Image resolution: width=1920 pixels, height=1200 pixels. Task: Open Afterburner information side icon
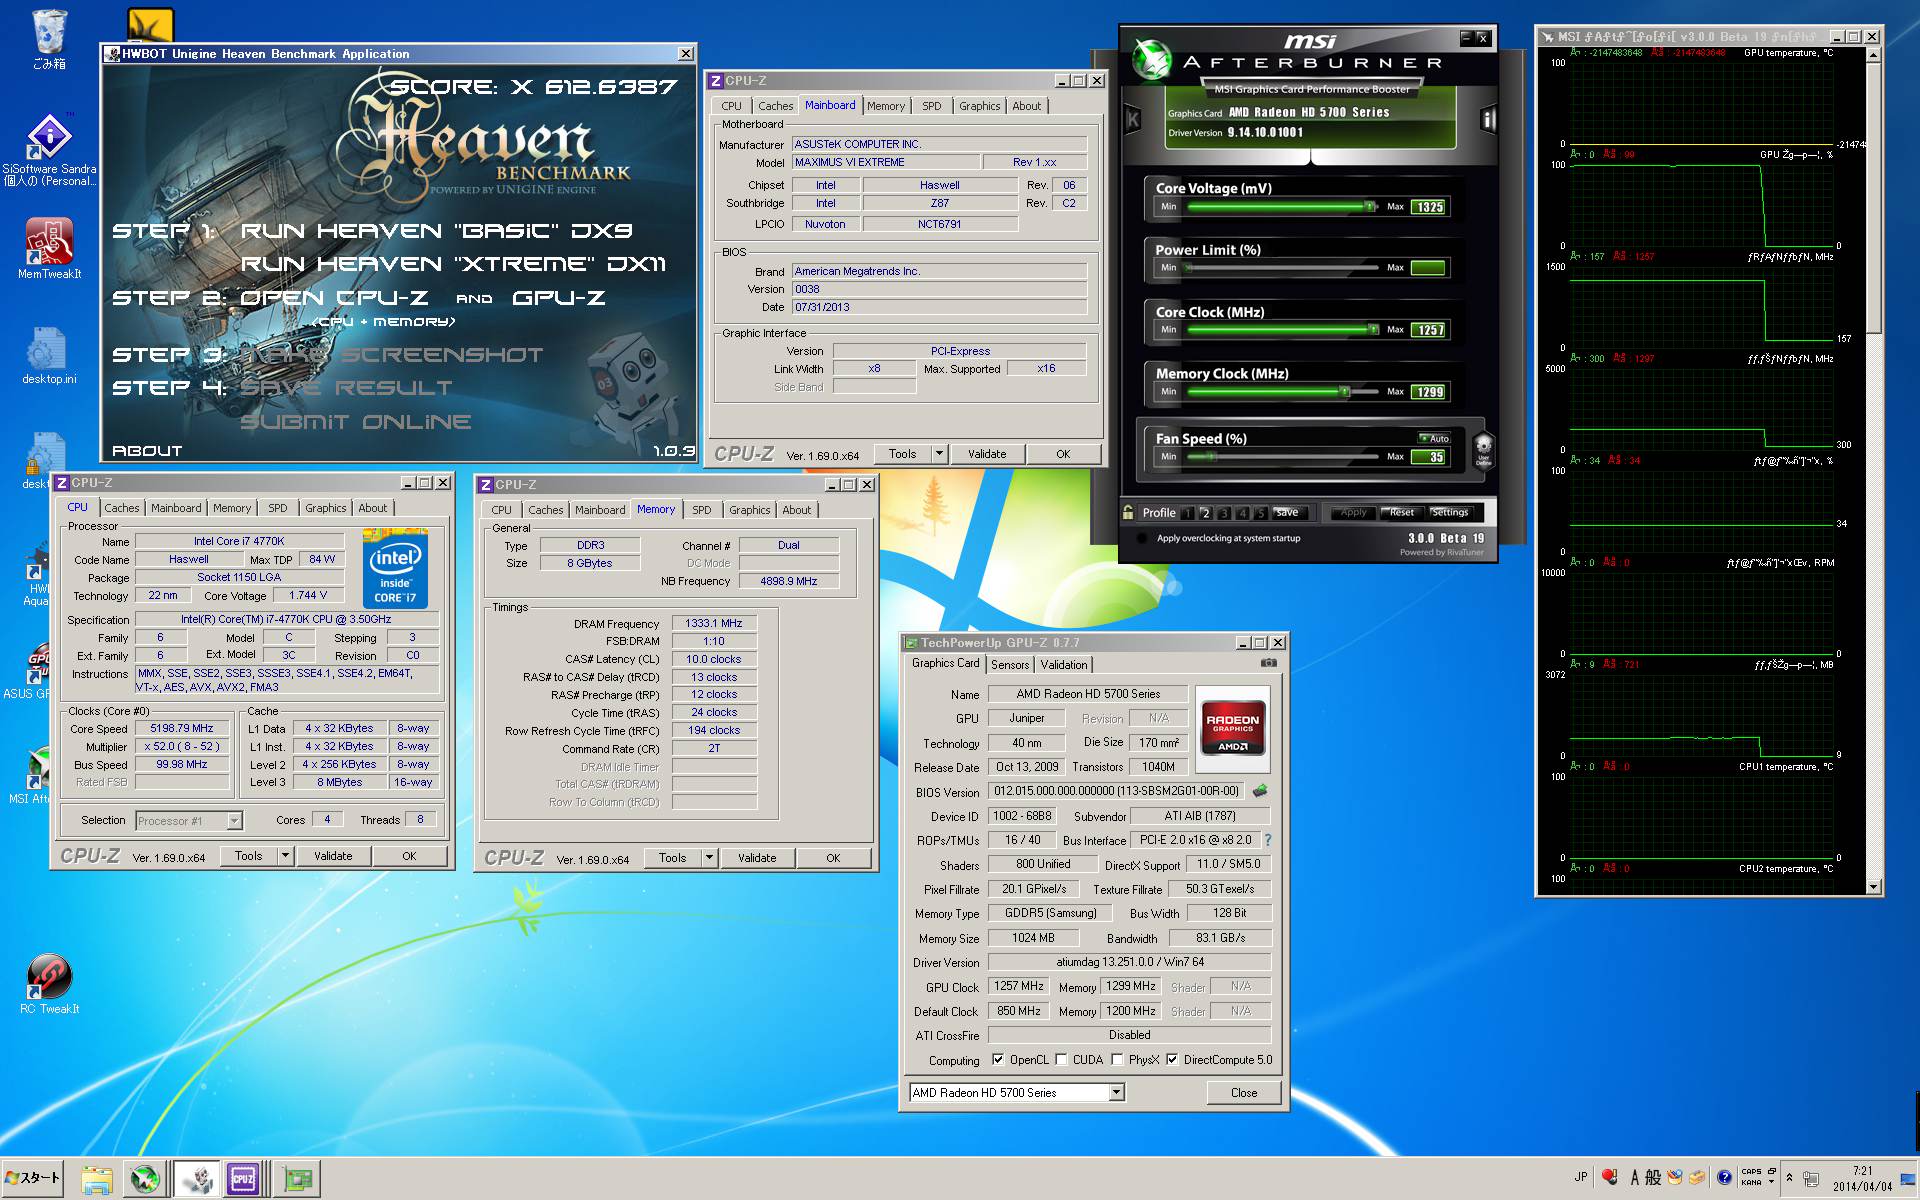1488,120
